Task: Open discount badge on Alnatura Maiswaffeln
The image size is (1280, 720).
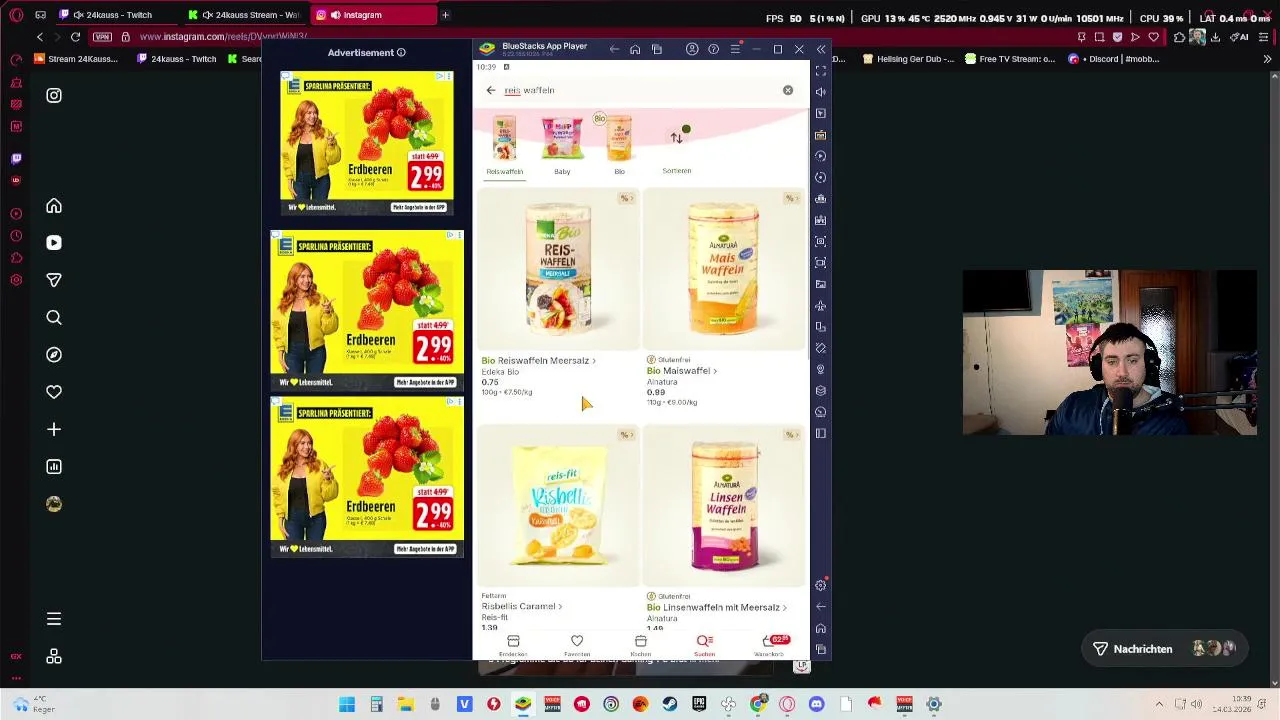Action: [x=792, y=198]
